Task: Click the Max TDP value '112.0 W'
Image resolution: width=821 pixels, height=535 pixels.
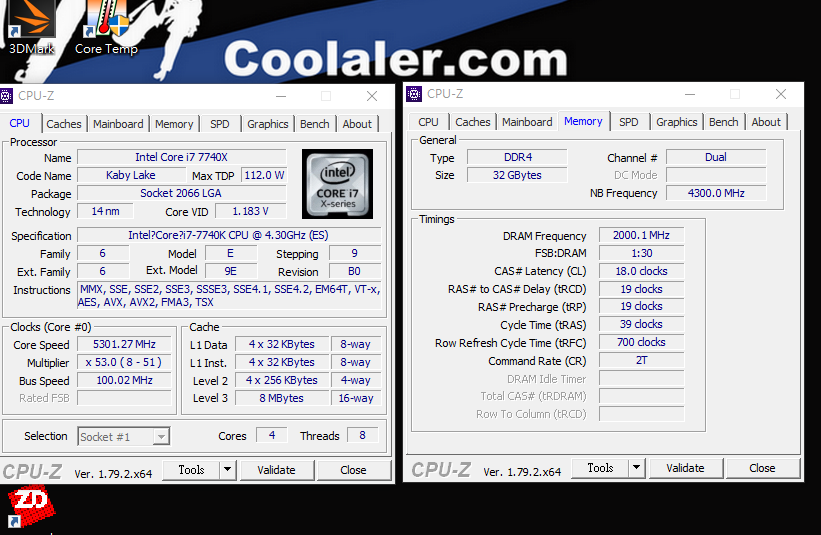Action: pos(263,175)
